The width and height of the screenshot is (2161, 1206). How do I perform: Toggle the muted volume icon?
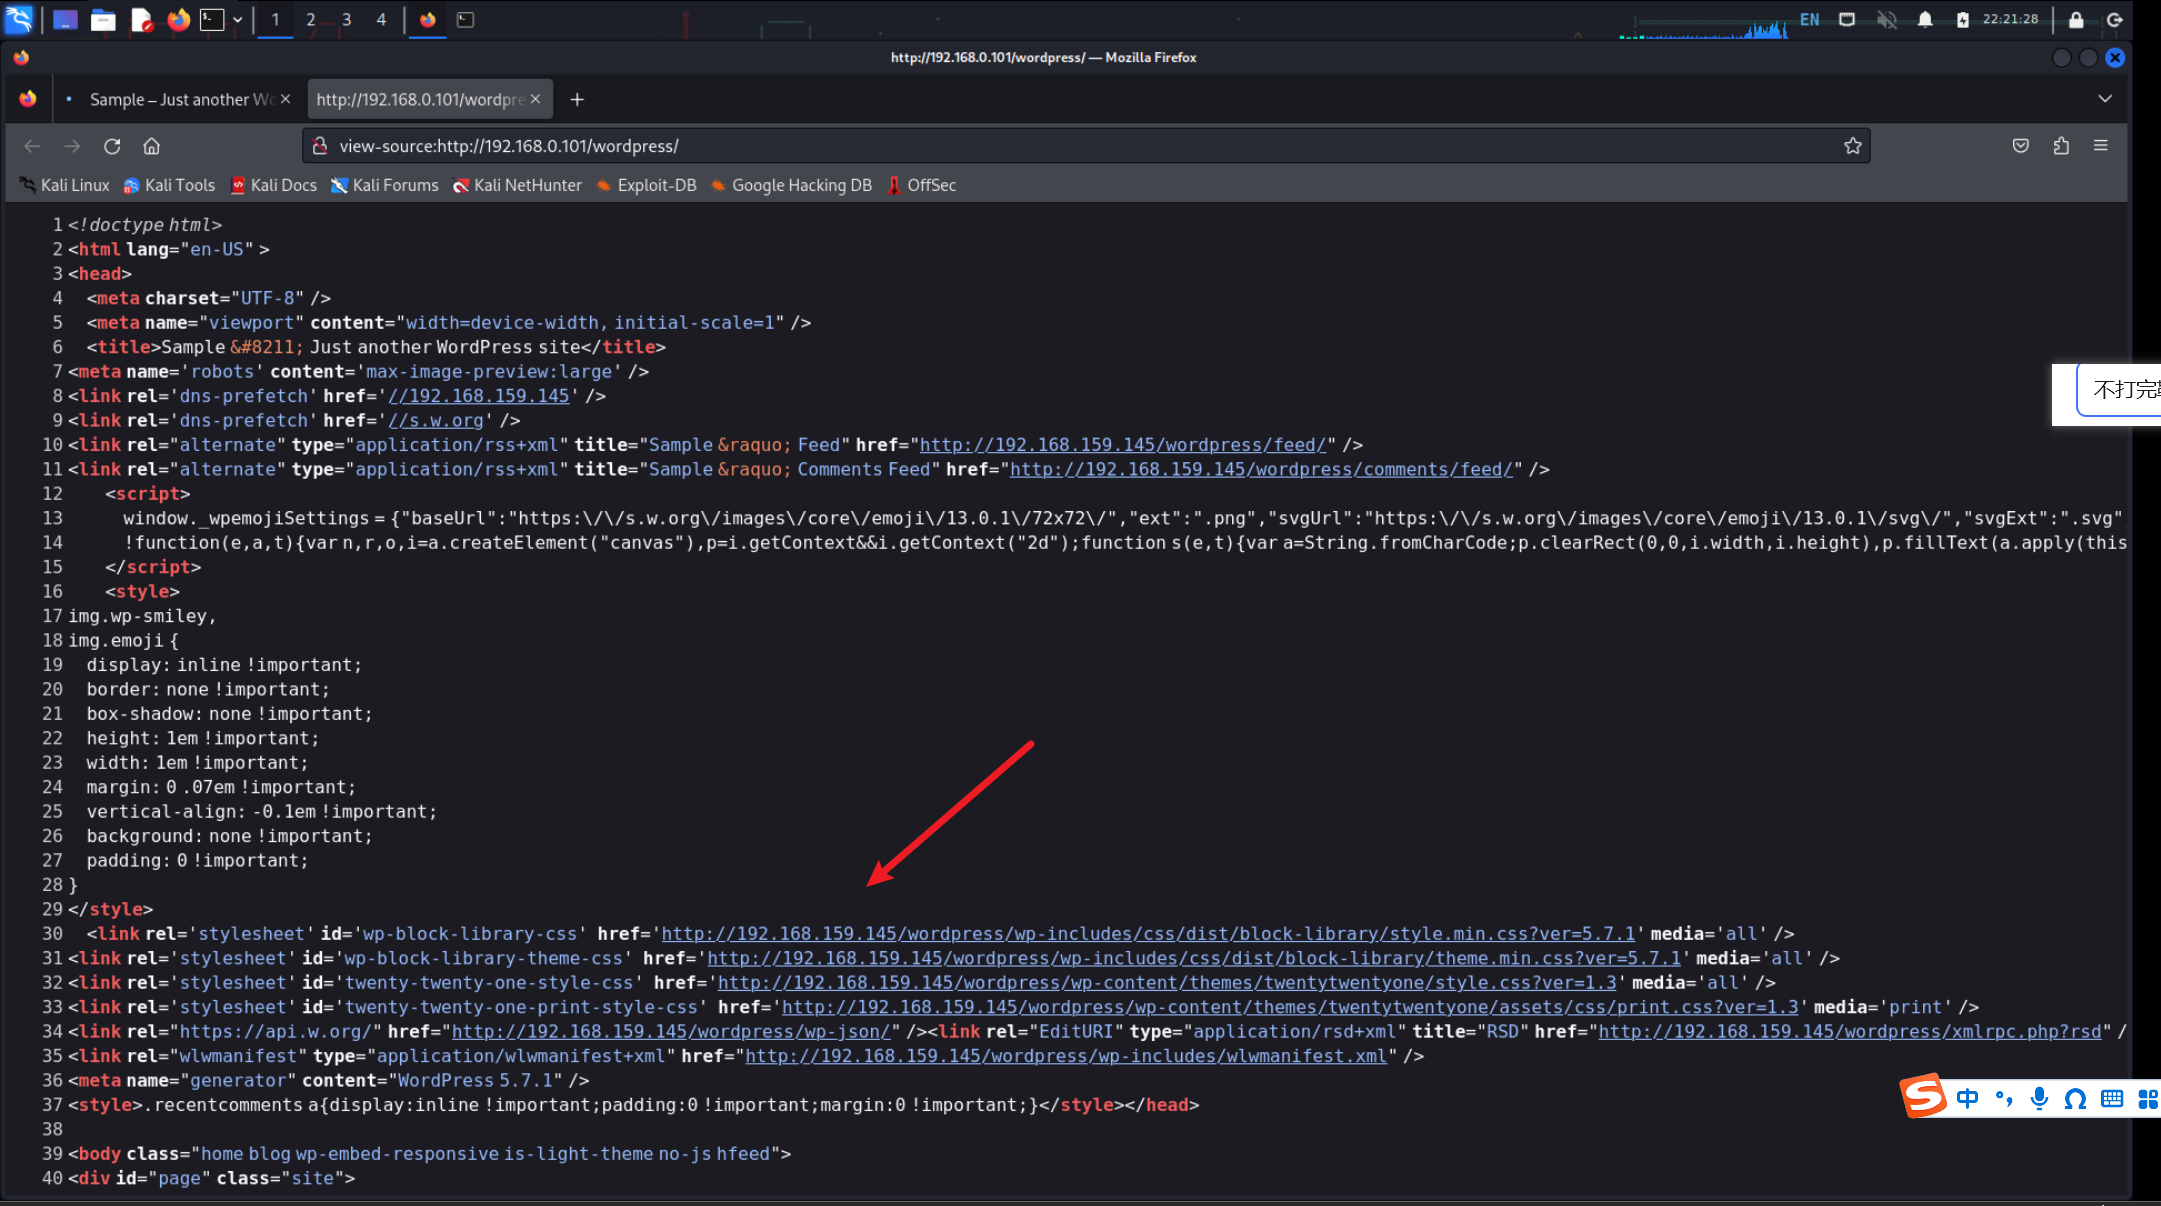[1886, 20]
